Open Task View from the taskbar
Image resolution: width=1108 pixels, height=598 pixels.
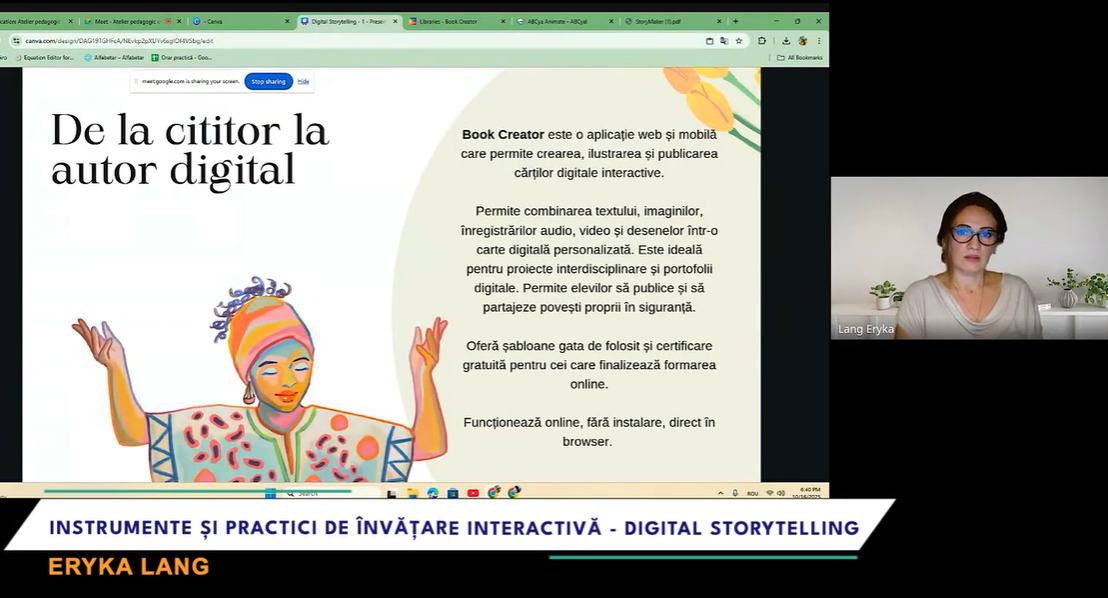392,493
